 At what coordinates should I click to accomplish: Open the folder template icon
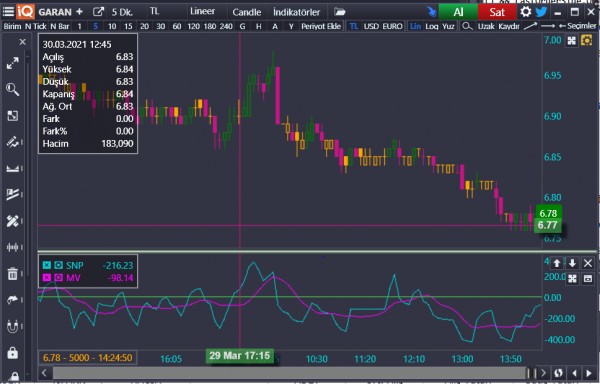[x=339, y=11]
